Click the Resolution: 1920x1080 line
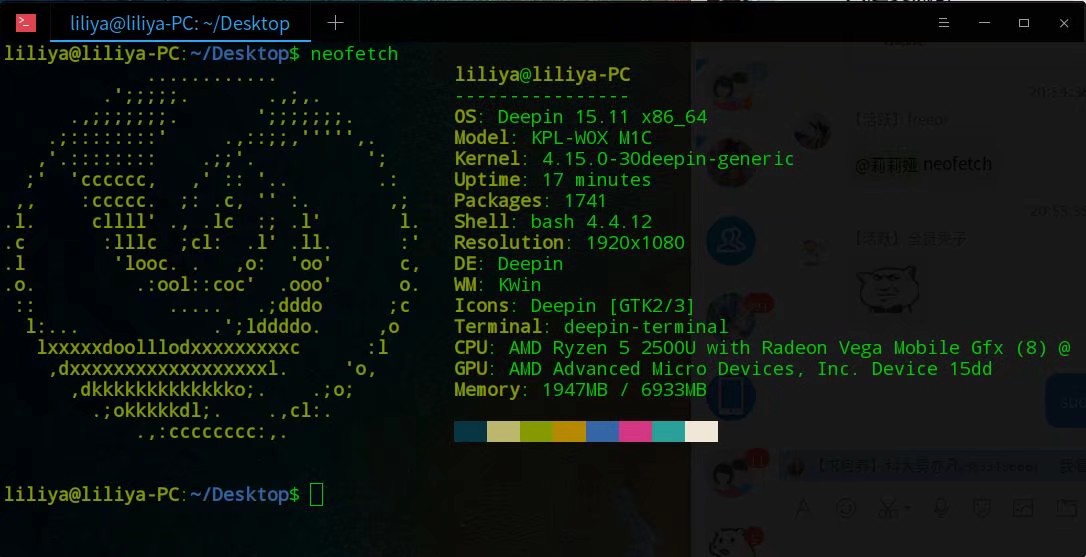The image size is (1086, 557). [x=569, y=242]
